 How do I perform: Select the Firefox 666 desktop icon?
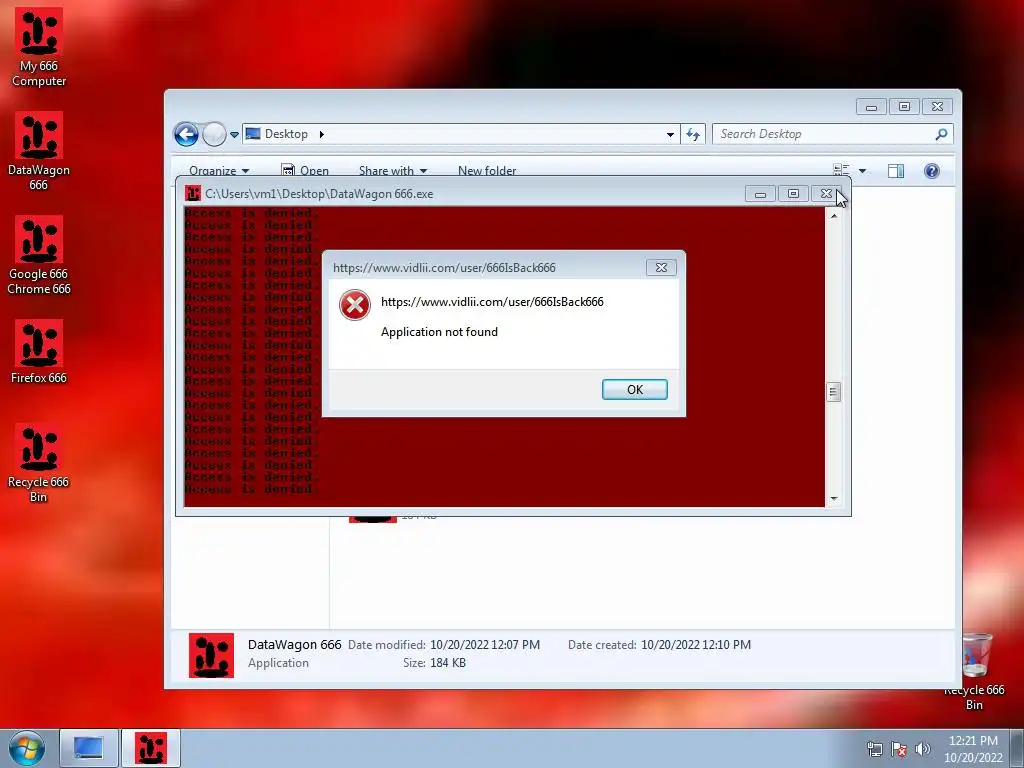pos(39,351)
